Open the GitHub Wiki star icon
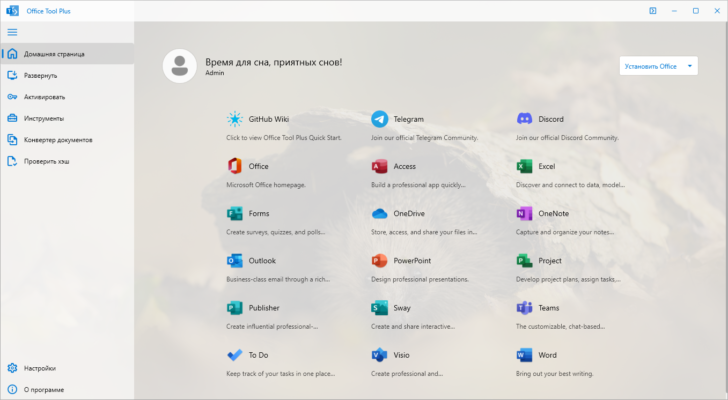728x400 pixels. click(234, 119)
